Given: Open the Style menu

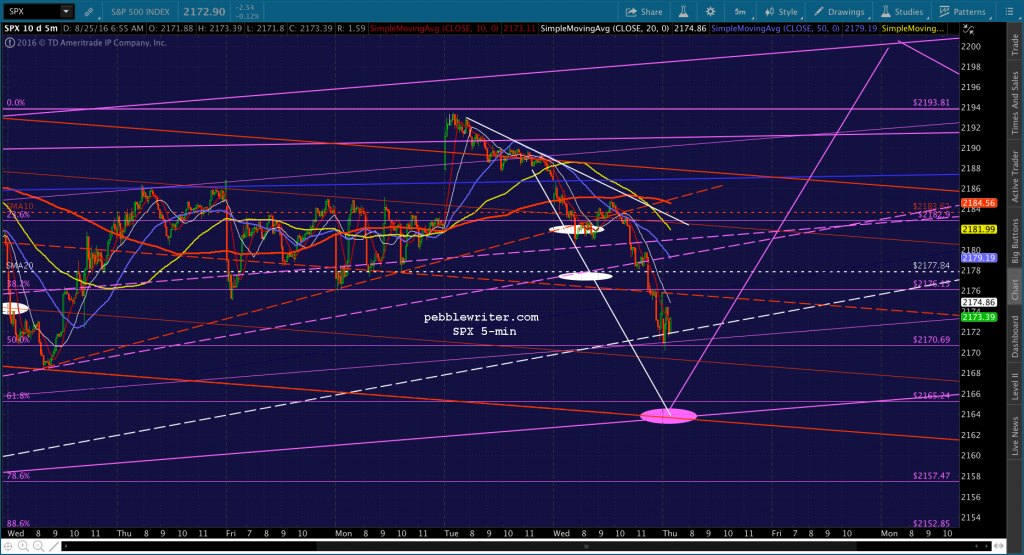Looking at the screenshot, I should 782,12.
